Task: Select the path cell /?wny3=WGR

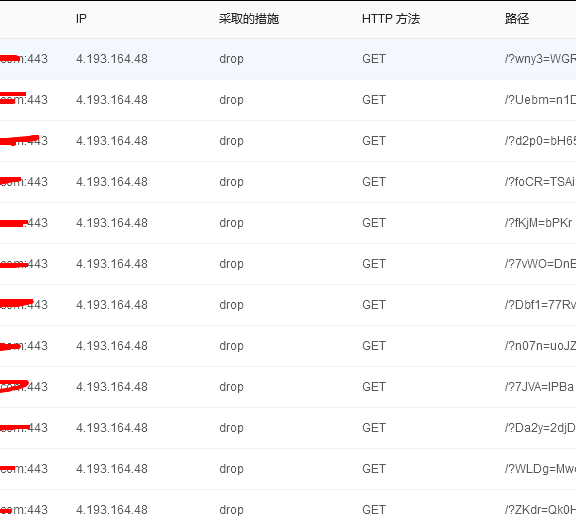Action: pyautogui.click(x=540, y=59)
